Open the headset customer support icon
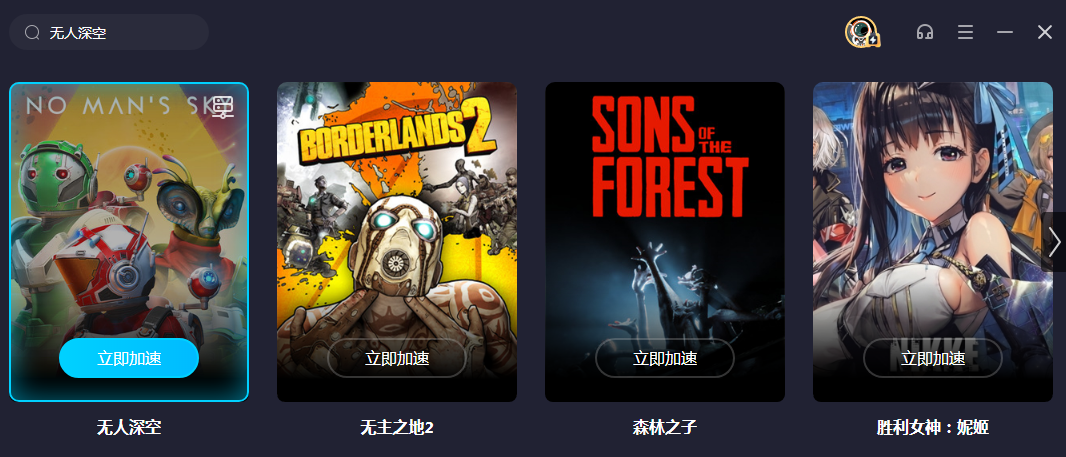 (925, 32)
